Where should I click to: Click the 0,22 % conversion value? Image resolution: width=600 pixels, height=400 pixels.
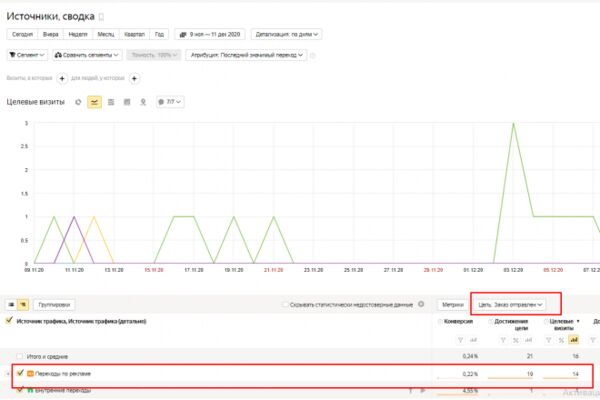click(470, 374)
